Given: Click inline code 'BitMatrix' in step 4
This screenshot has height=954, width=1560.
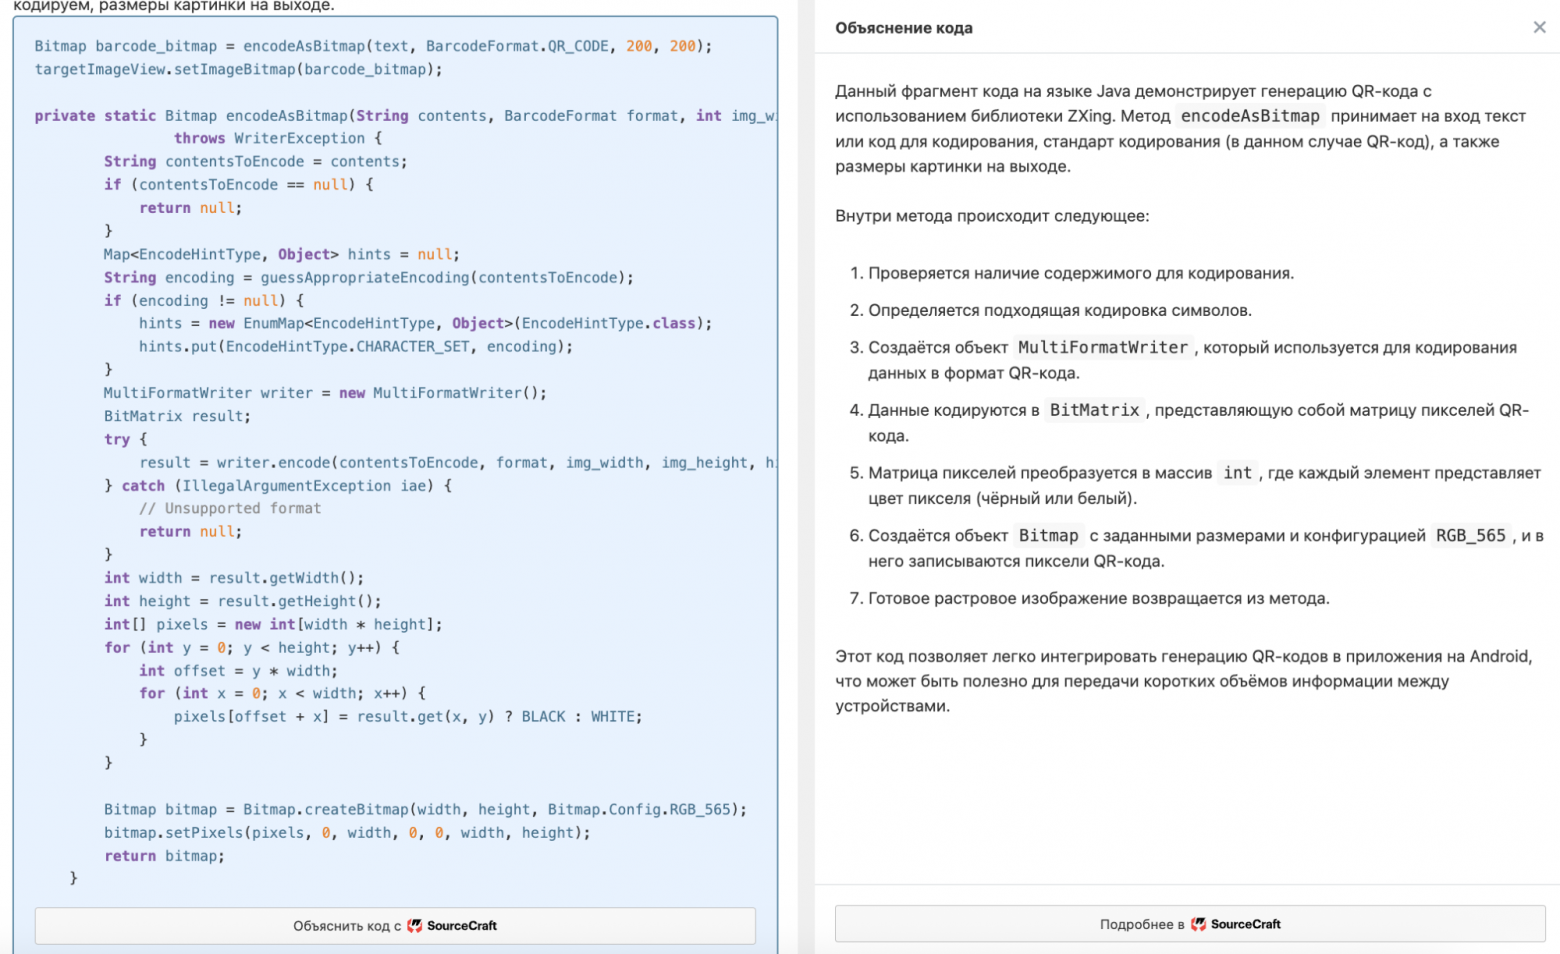Looking at the screenshot, I should (x=1094, y=410).
